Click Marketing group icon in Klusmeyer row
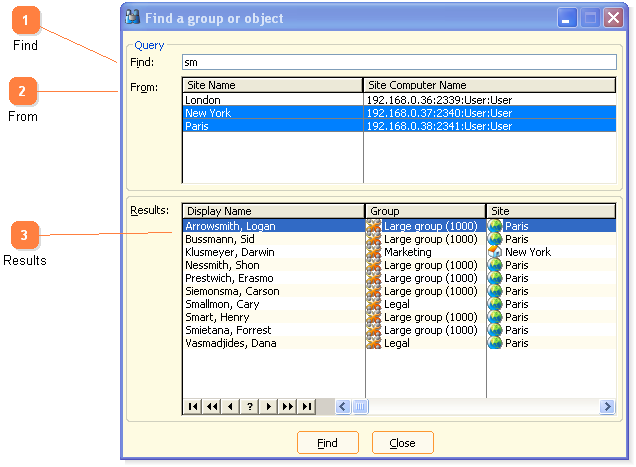The image size is (636, 467). point(374,252)
